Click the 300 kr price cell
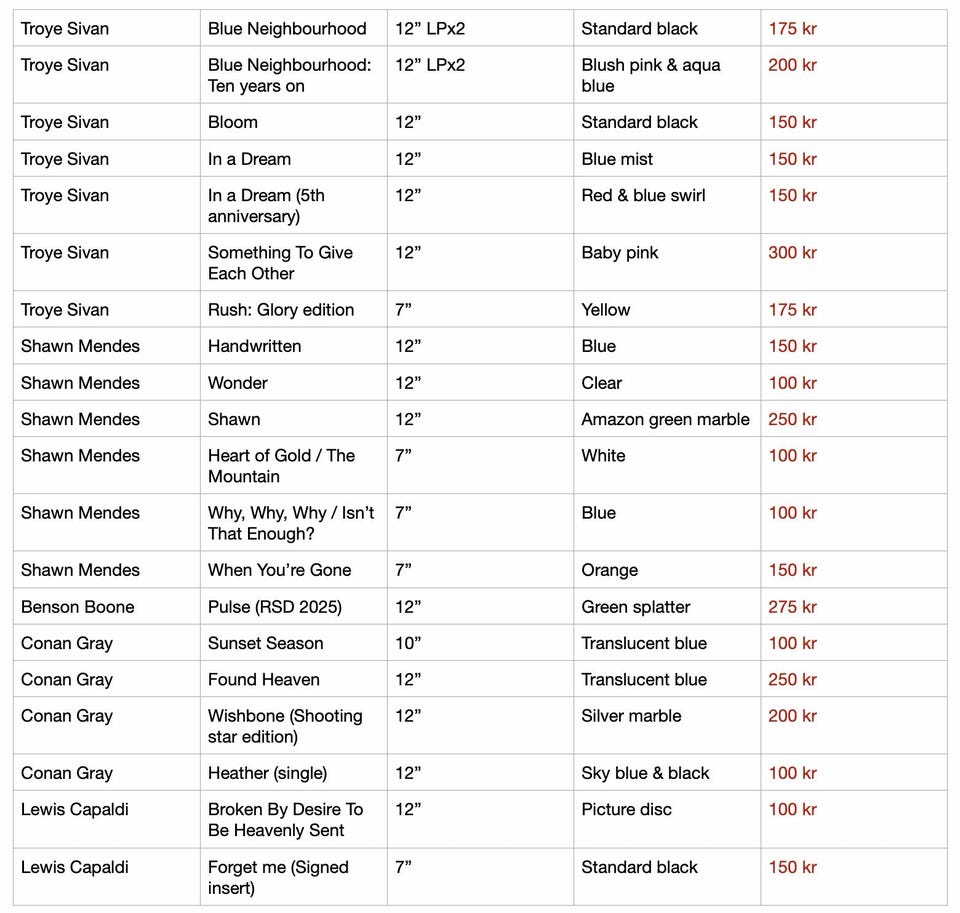This screenshot has height=913, width=960. pos(792,252)
